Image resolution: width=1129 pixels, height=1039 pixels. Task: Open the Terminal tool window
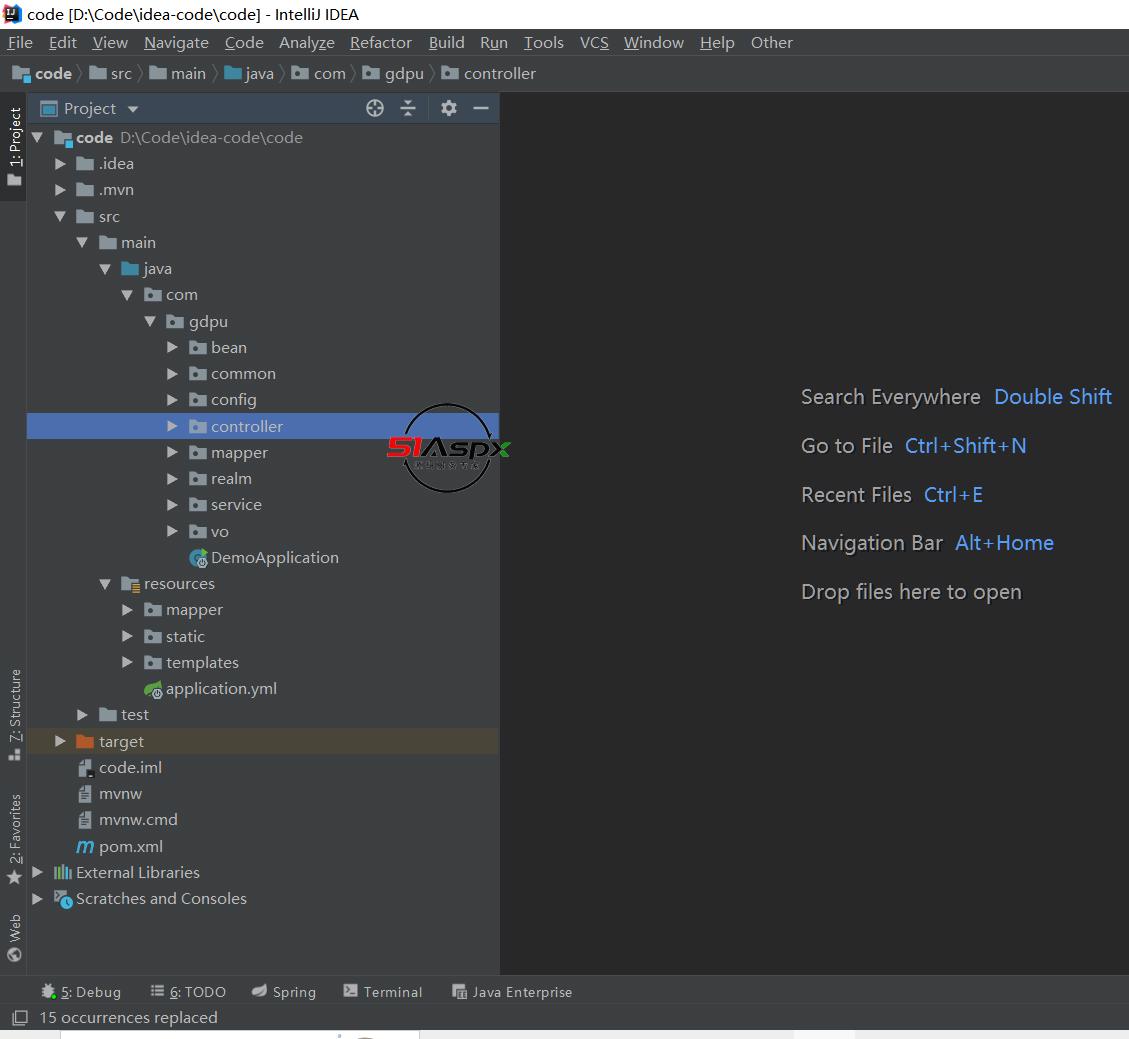click(x=383, y=992)
